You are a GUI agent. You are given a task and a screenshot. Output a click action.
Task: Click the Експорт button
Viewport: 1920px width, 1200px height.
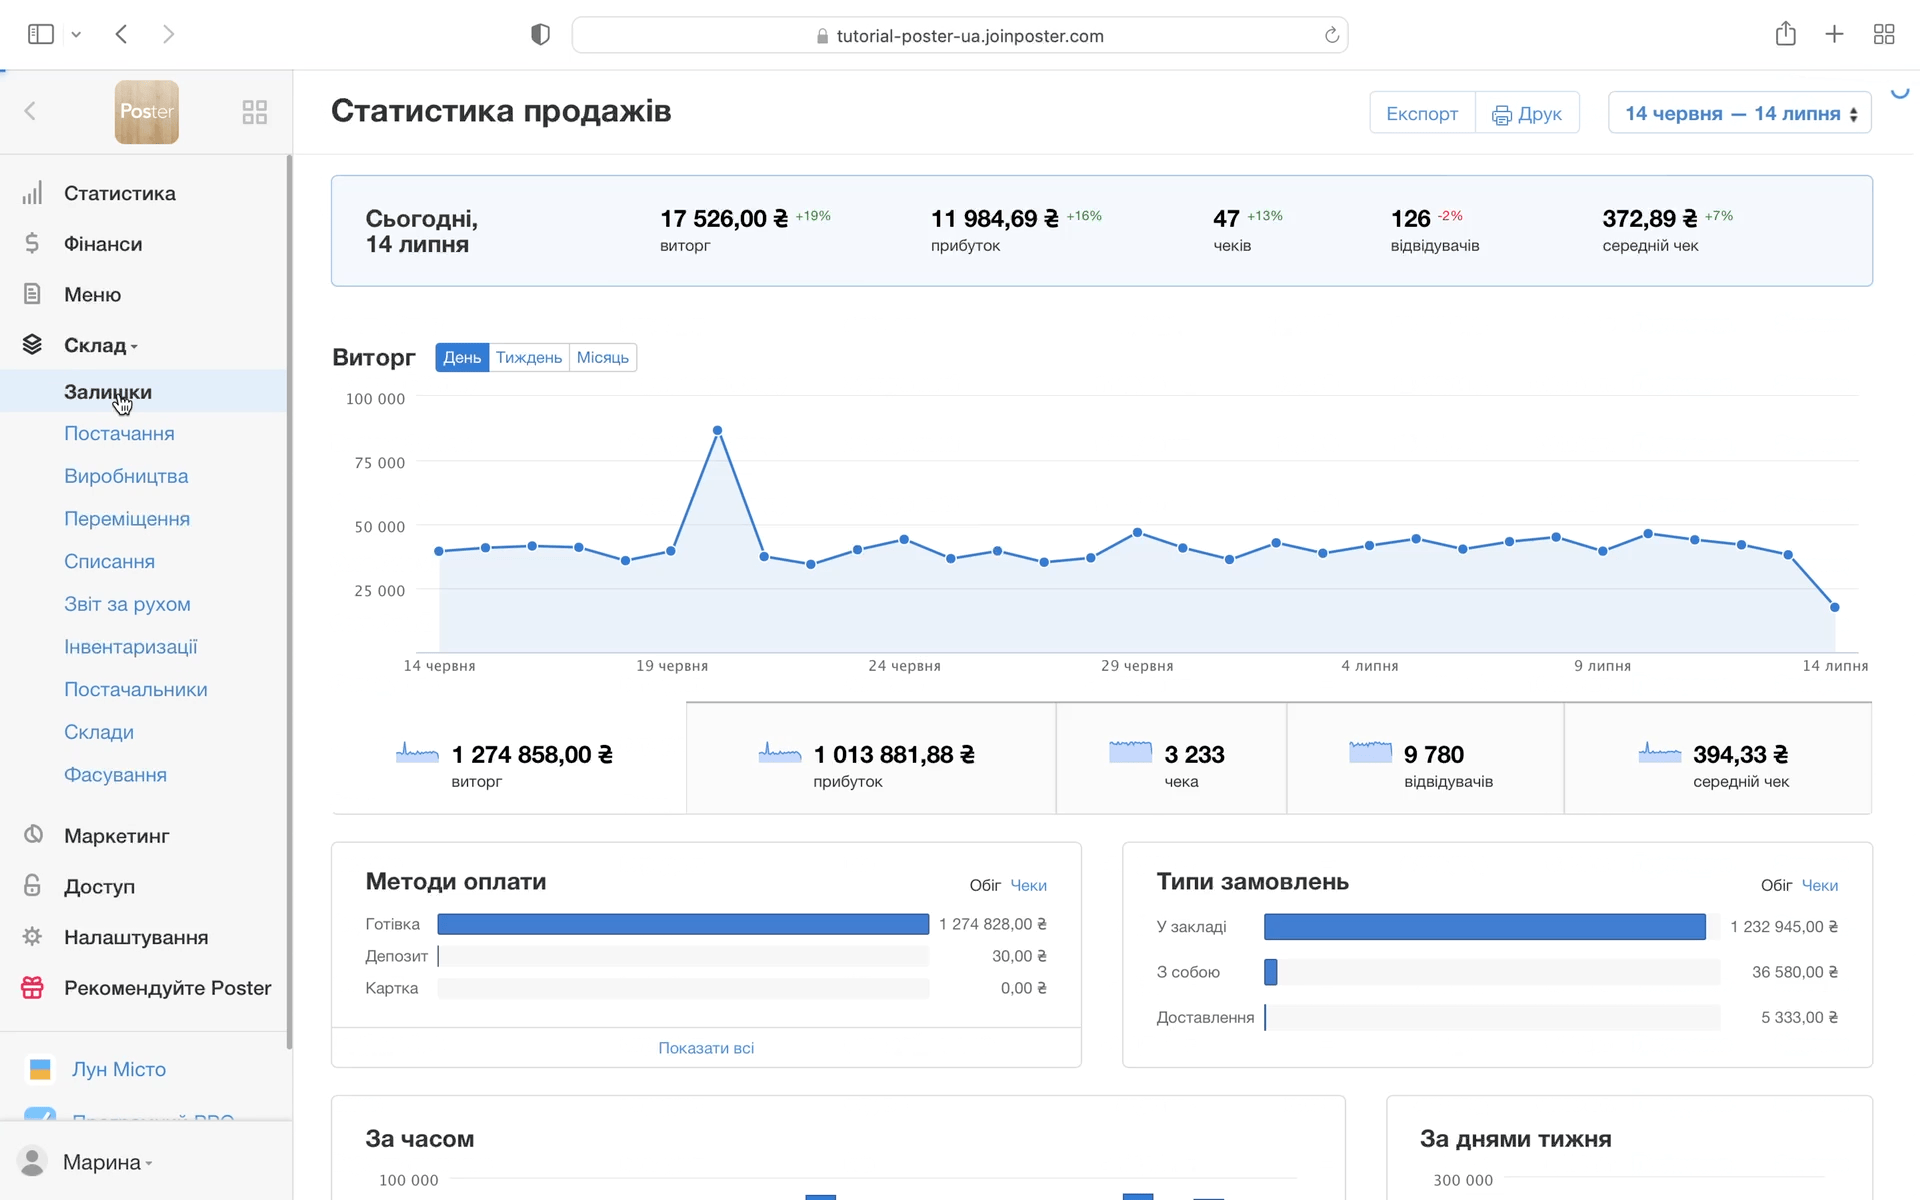click(x=1421, y=113)
